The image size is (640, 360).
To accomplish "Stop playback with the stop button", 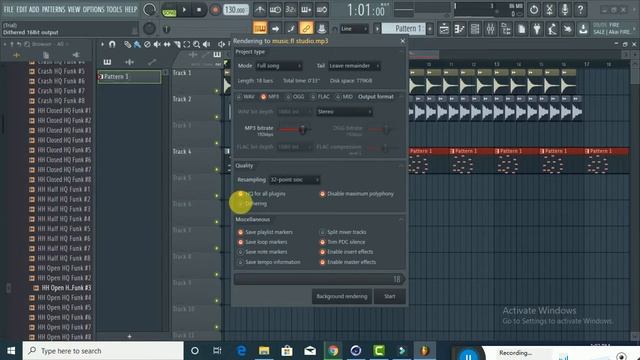I will [x=199, y=9].
